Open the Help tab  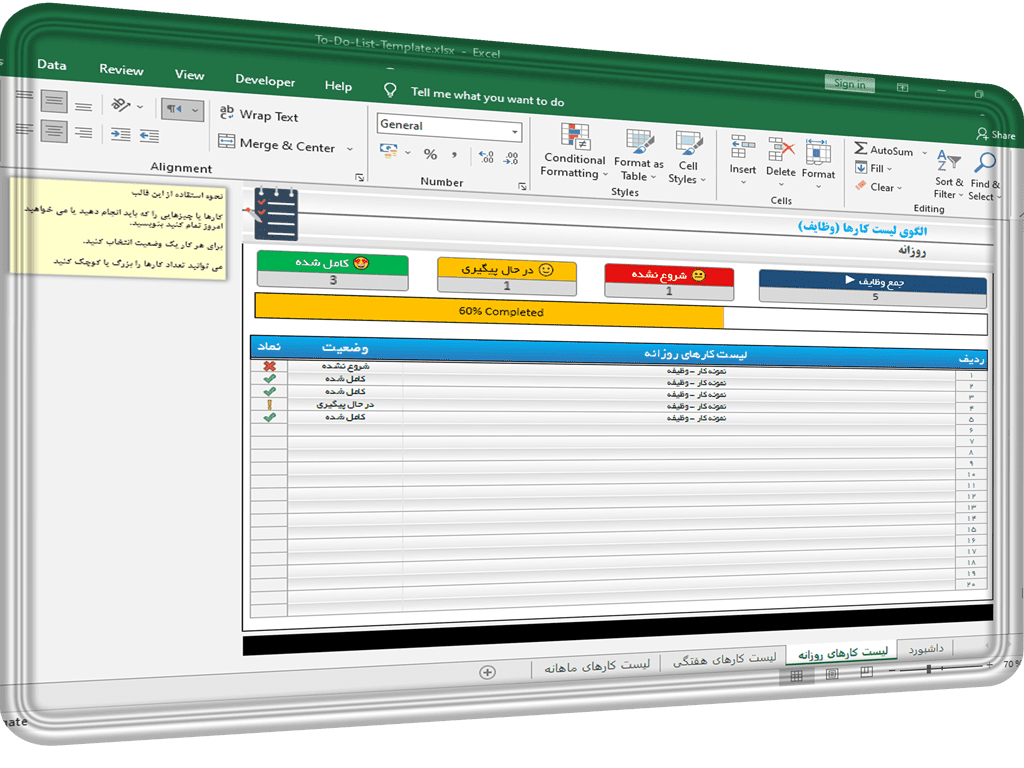[338, 86]
